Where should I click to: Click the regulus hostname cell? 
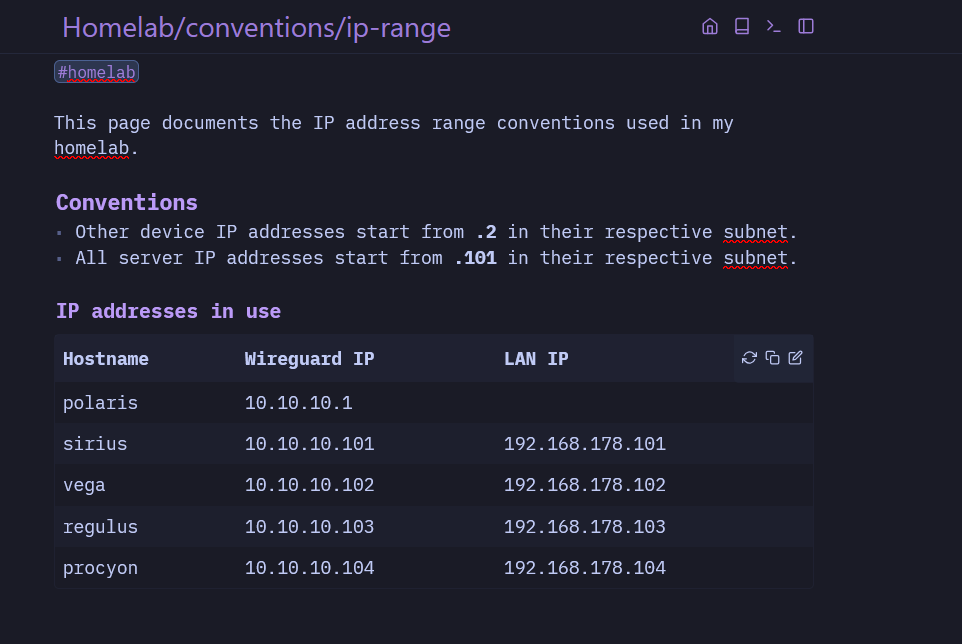[x=100, y=527]
